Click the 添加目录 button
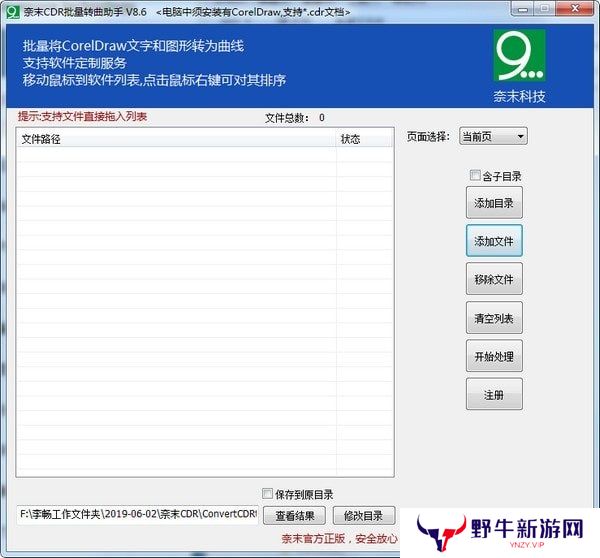 [494, 203]
